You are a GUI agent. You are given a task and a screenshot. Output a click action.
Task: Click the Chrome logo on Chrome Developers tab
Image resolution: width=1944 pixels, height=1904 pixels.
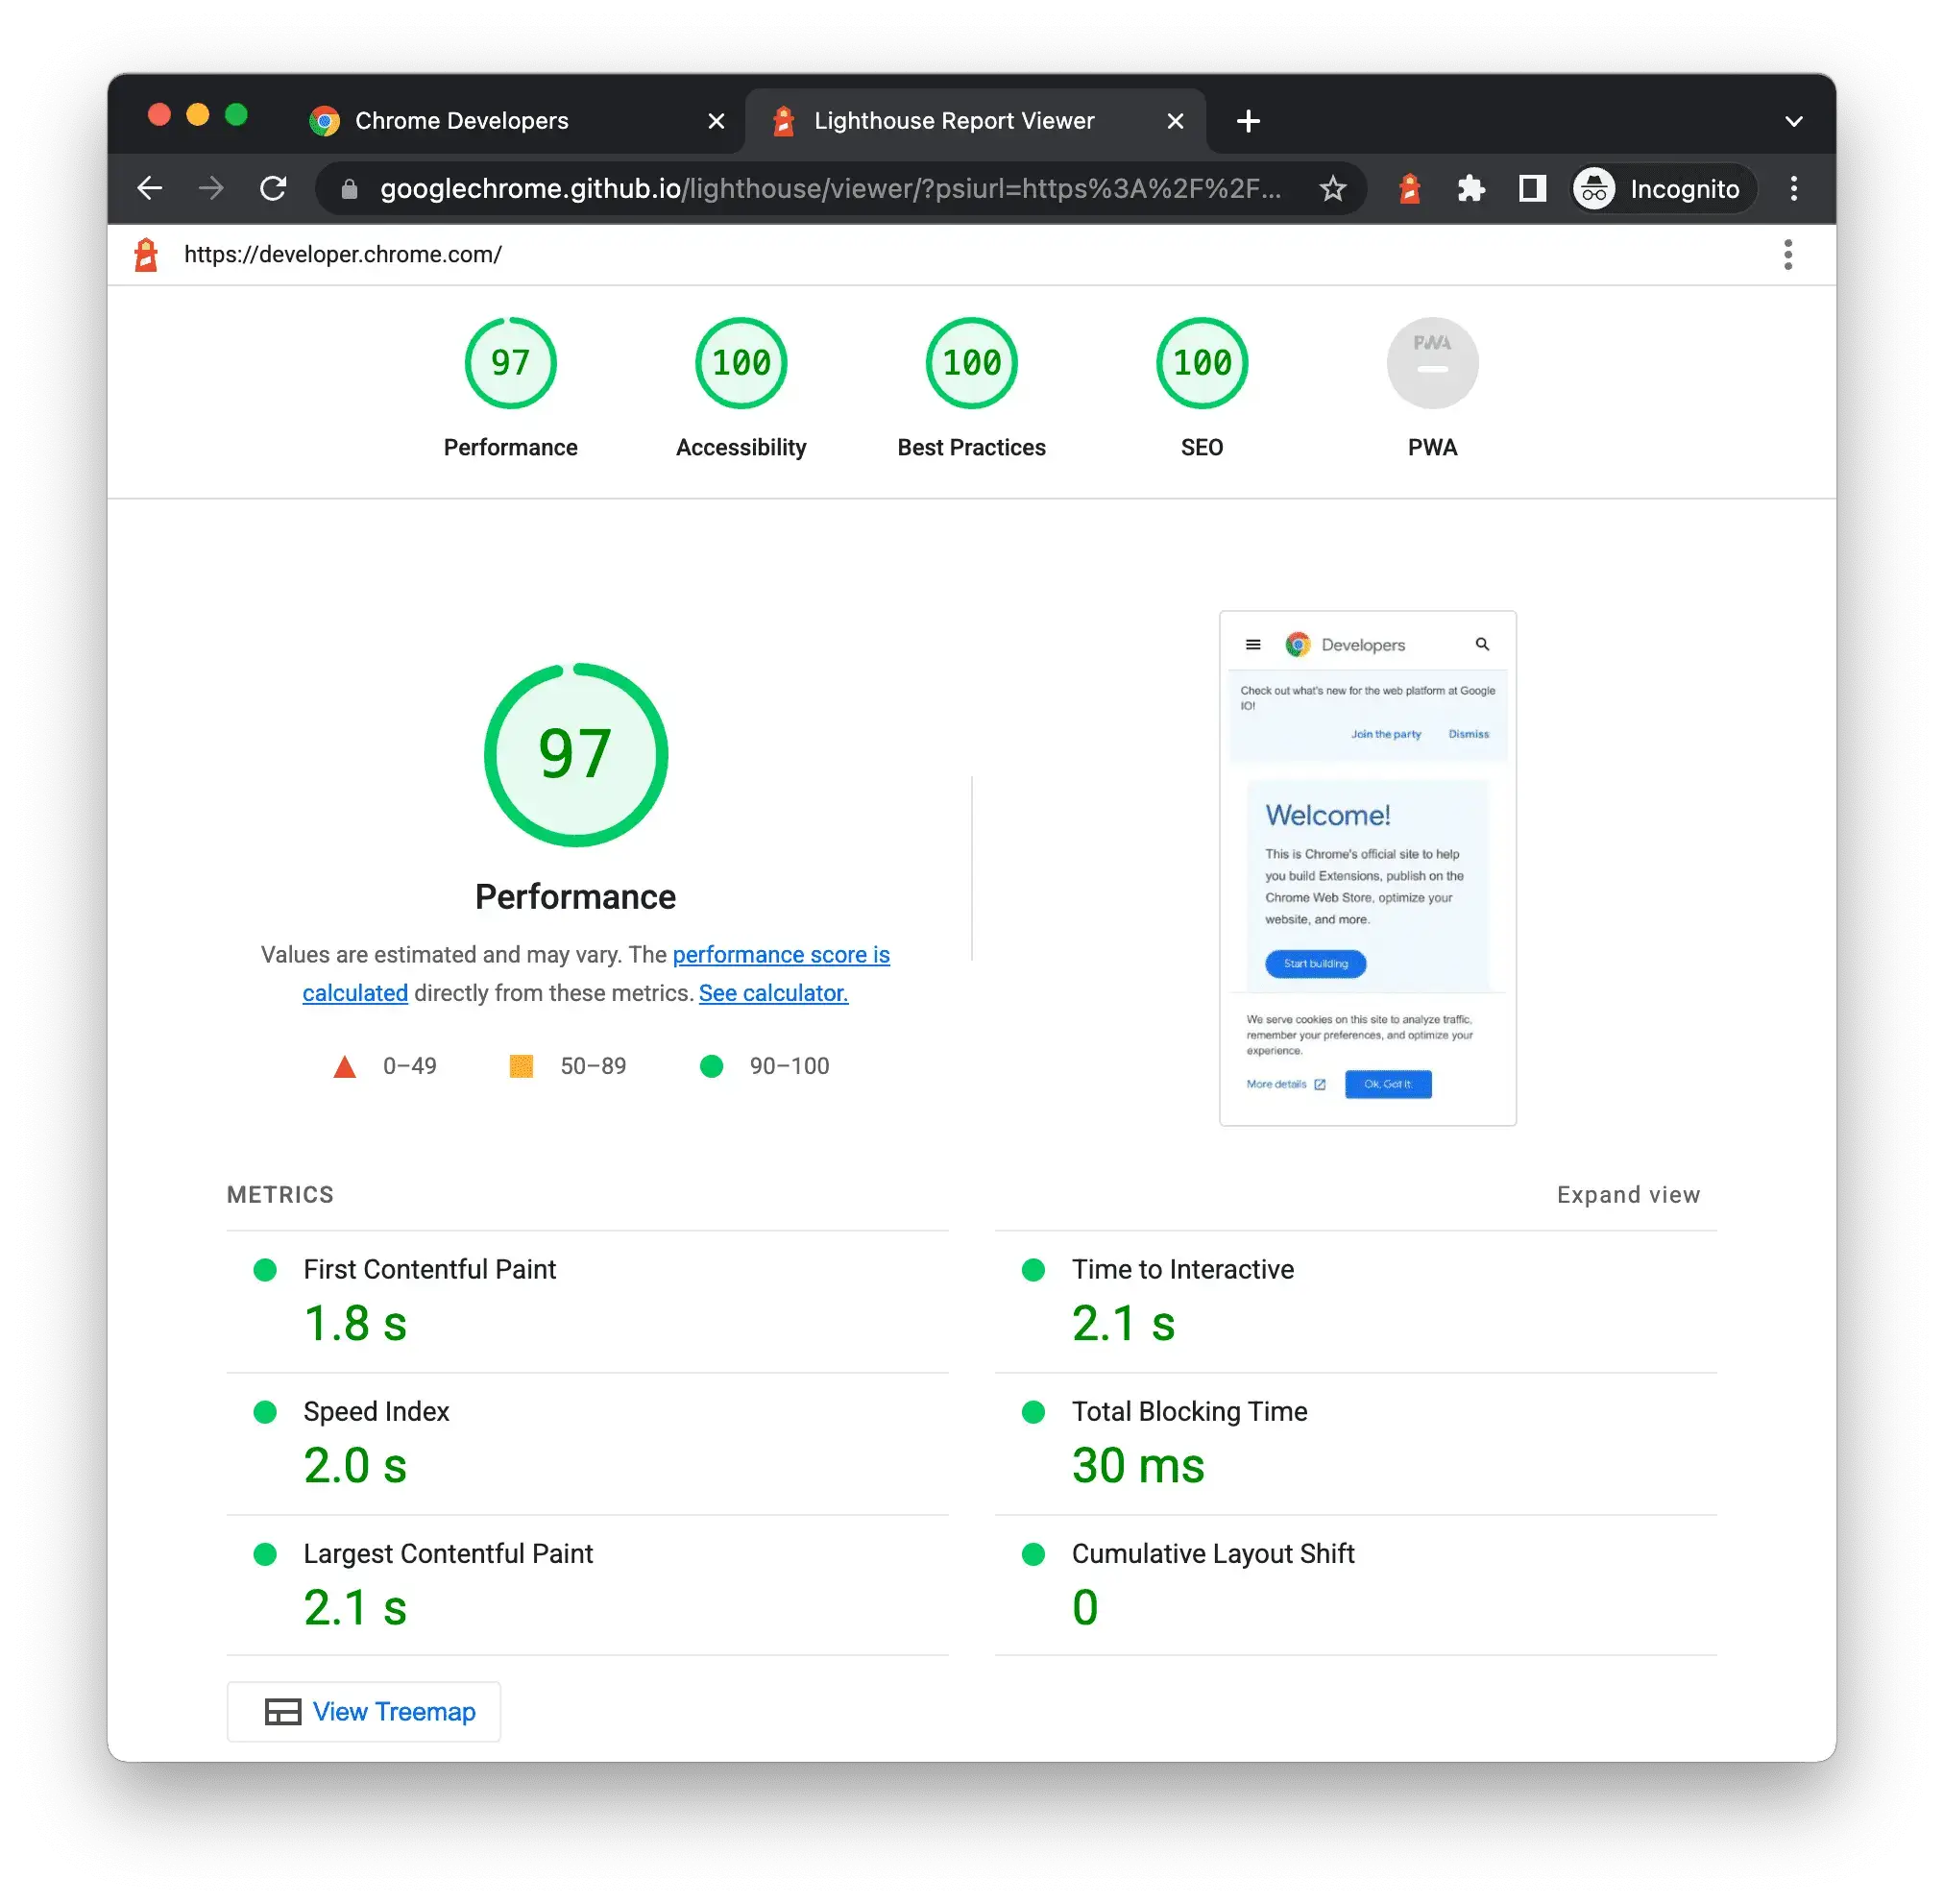[324, 121]
